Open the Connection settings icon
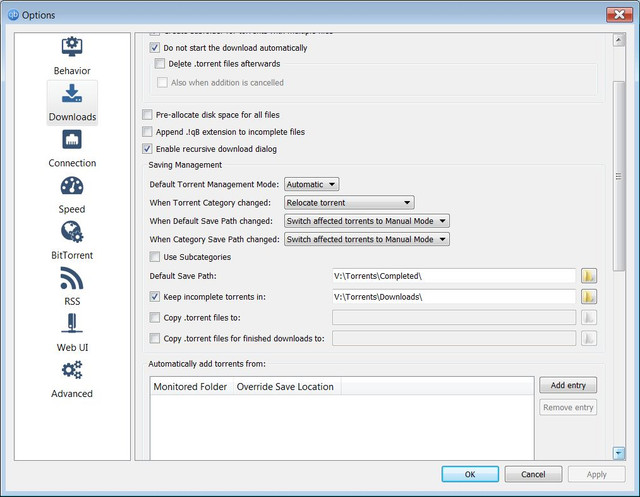 pyautogui.click(x=72, y=140)
